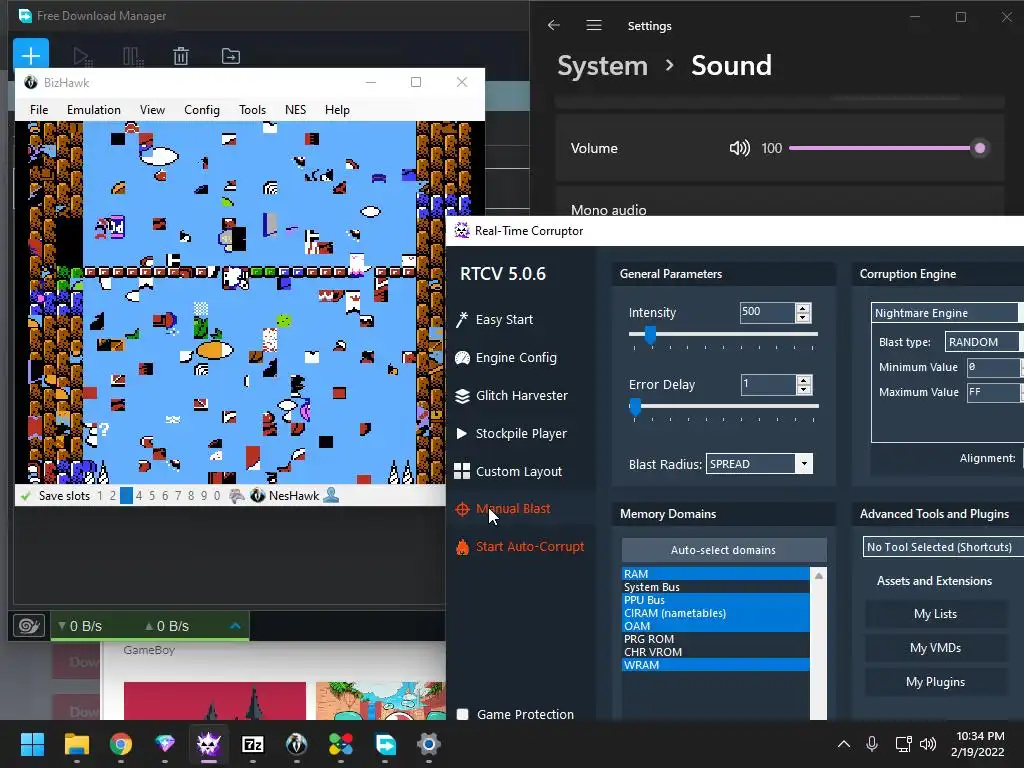Click the pause downloads icon

[x=133, y=56]
